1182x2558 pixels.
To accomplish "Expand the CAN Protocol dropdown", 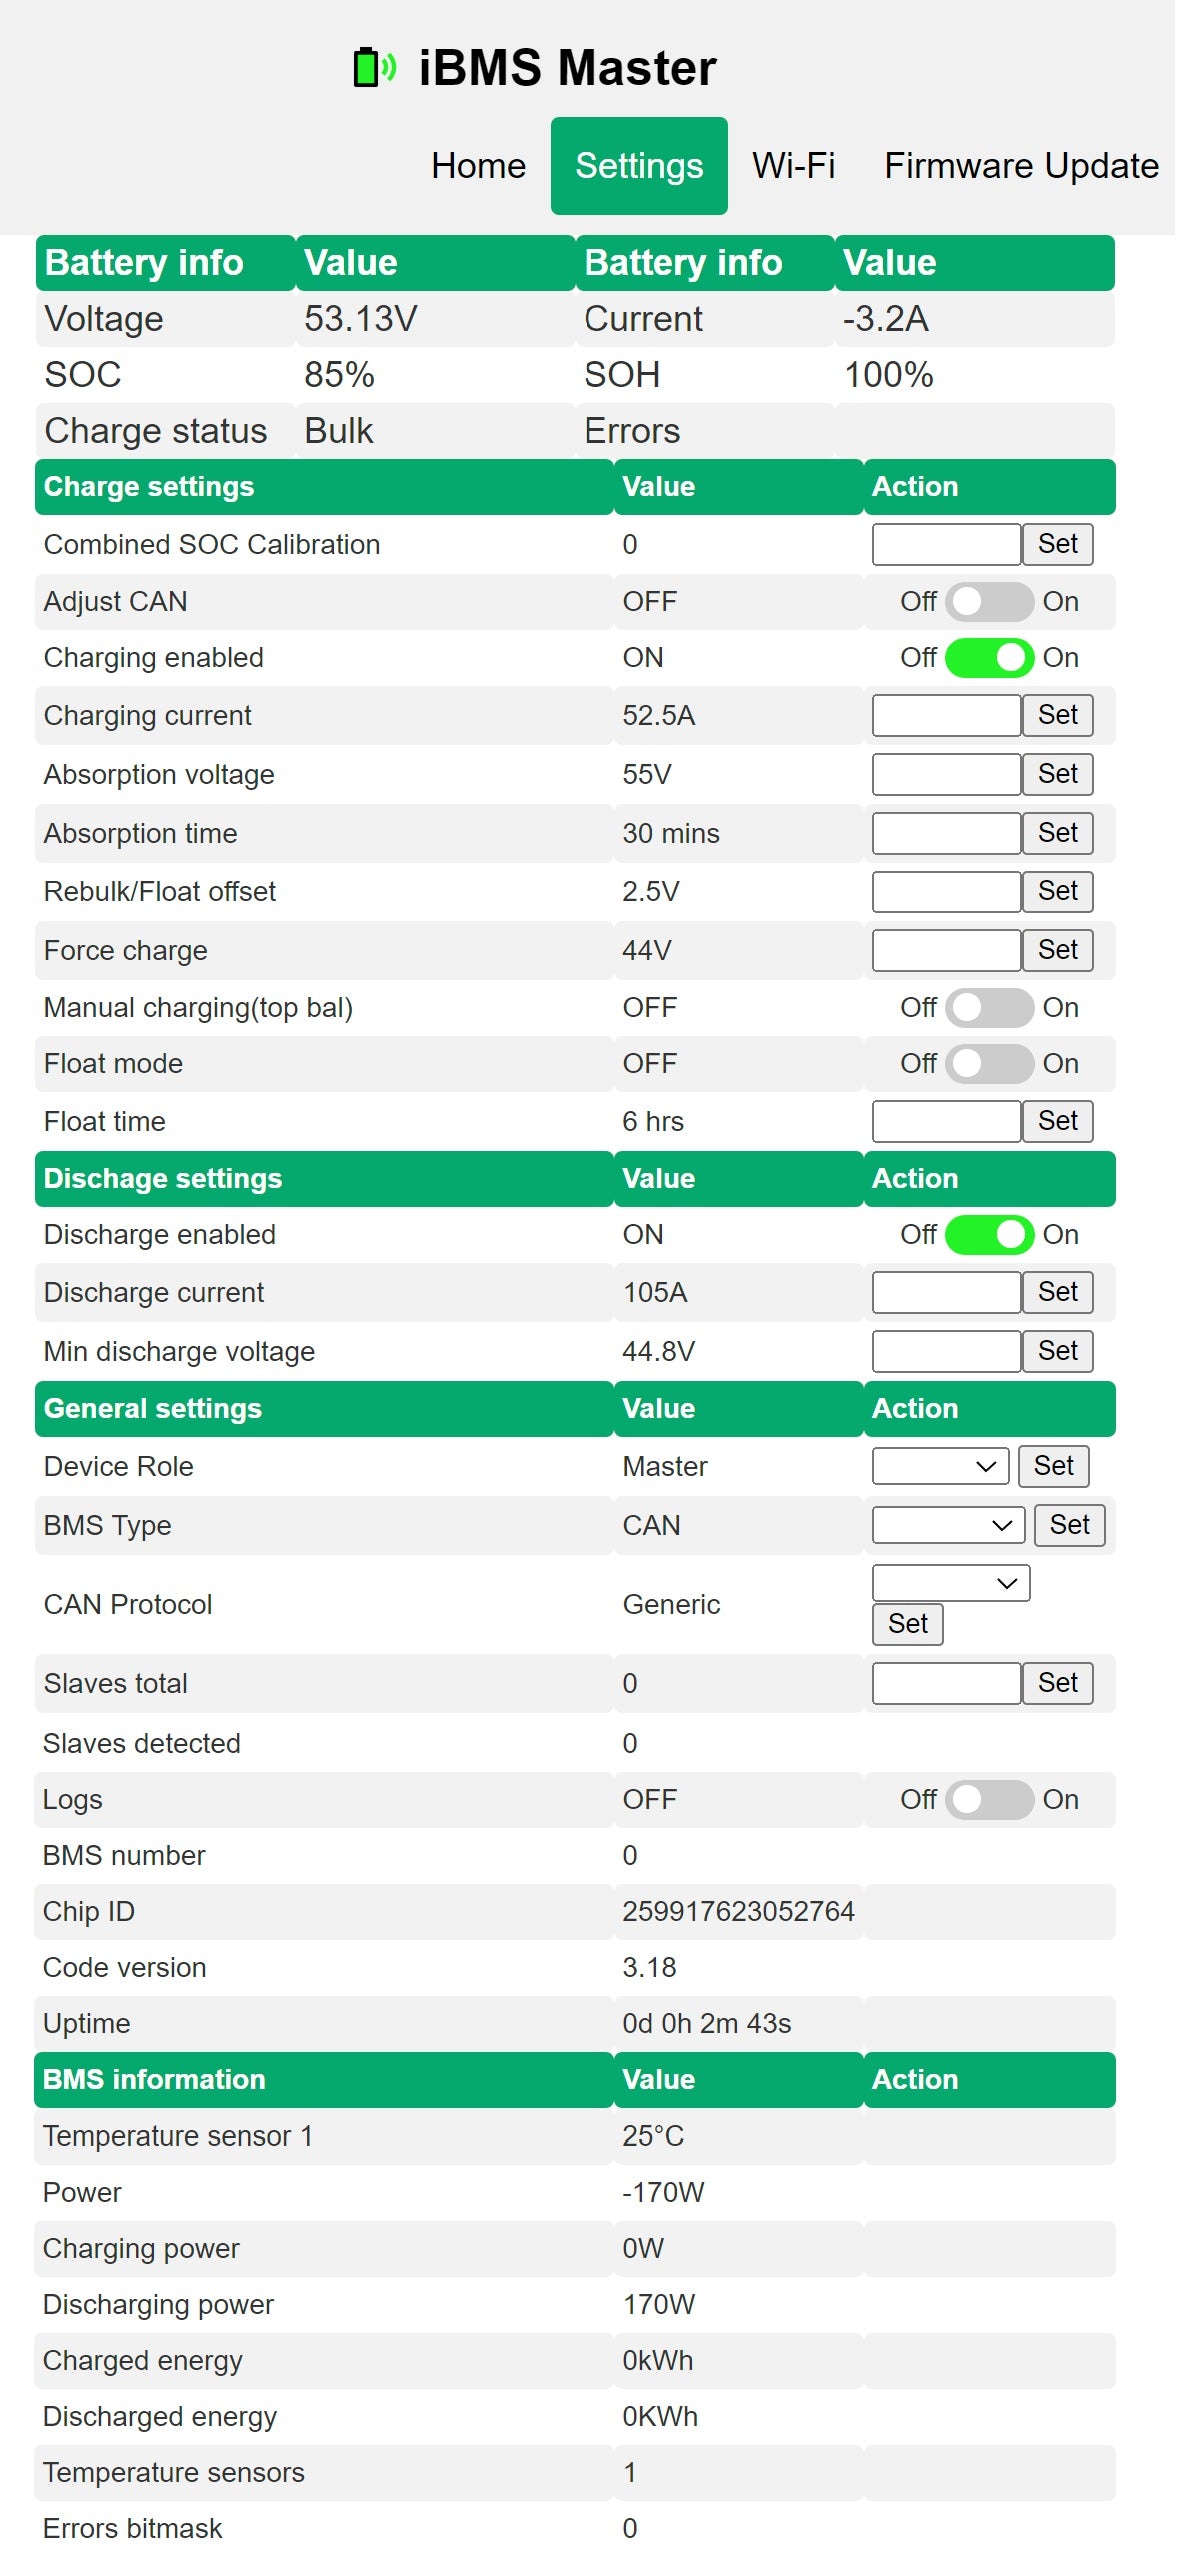I will [x=950, y=1584].
